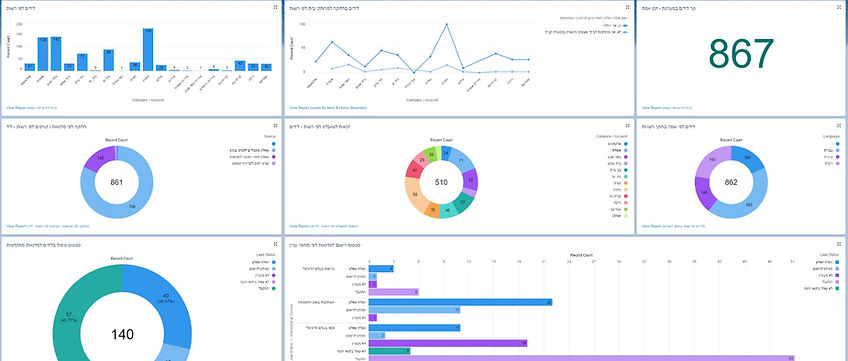This screenshot has width=848, height=361.
Task: Select the orange 35 segment in the 510 donut
Action: [433, 209]
